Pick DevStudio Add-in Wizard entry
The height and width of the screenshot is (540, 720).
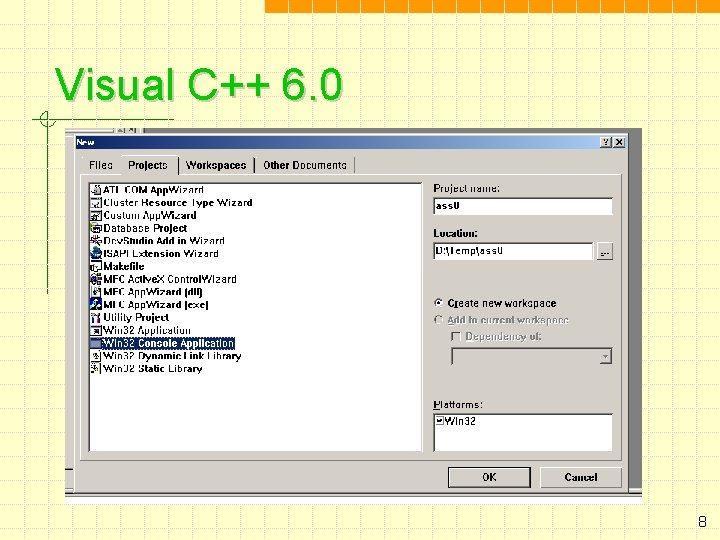tap(164, 241)
